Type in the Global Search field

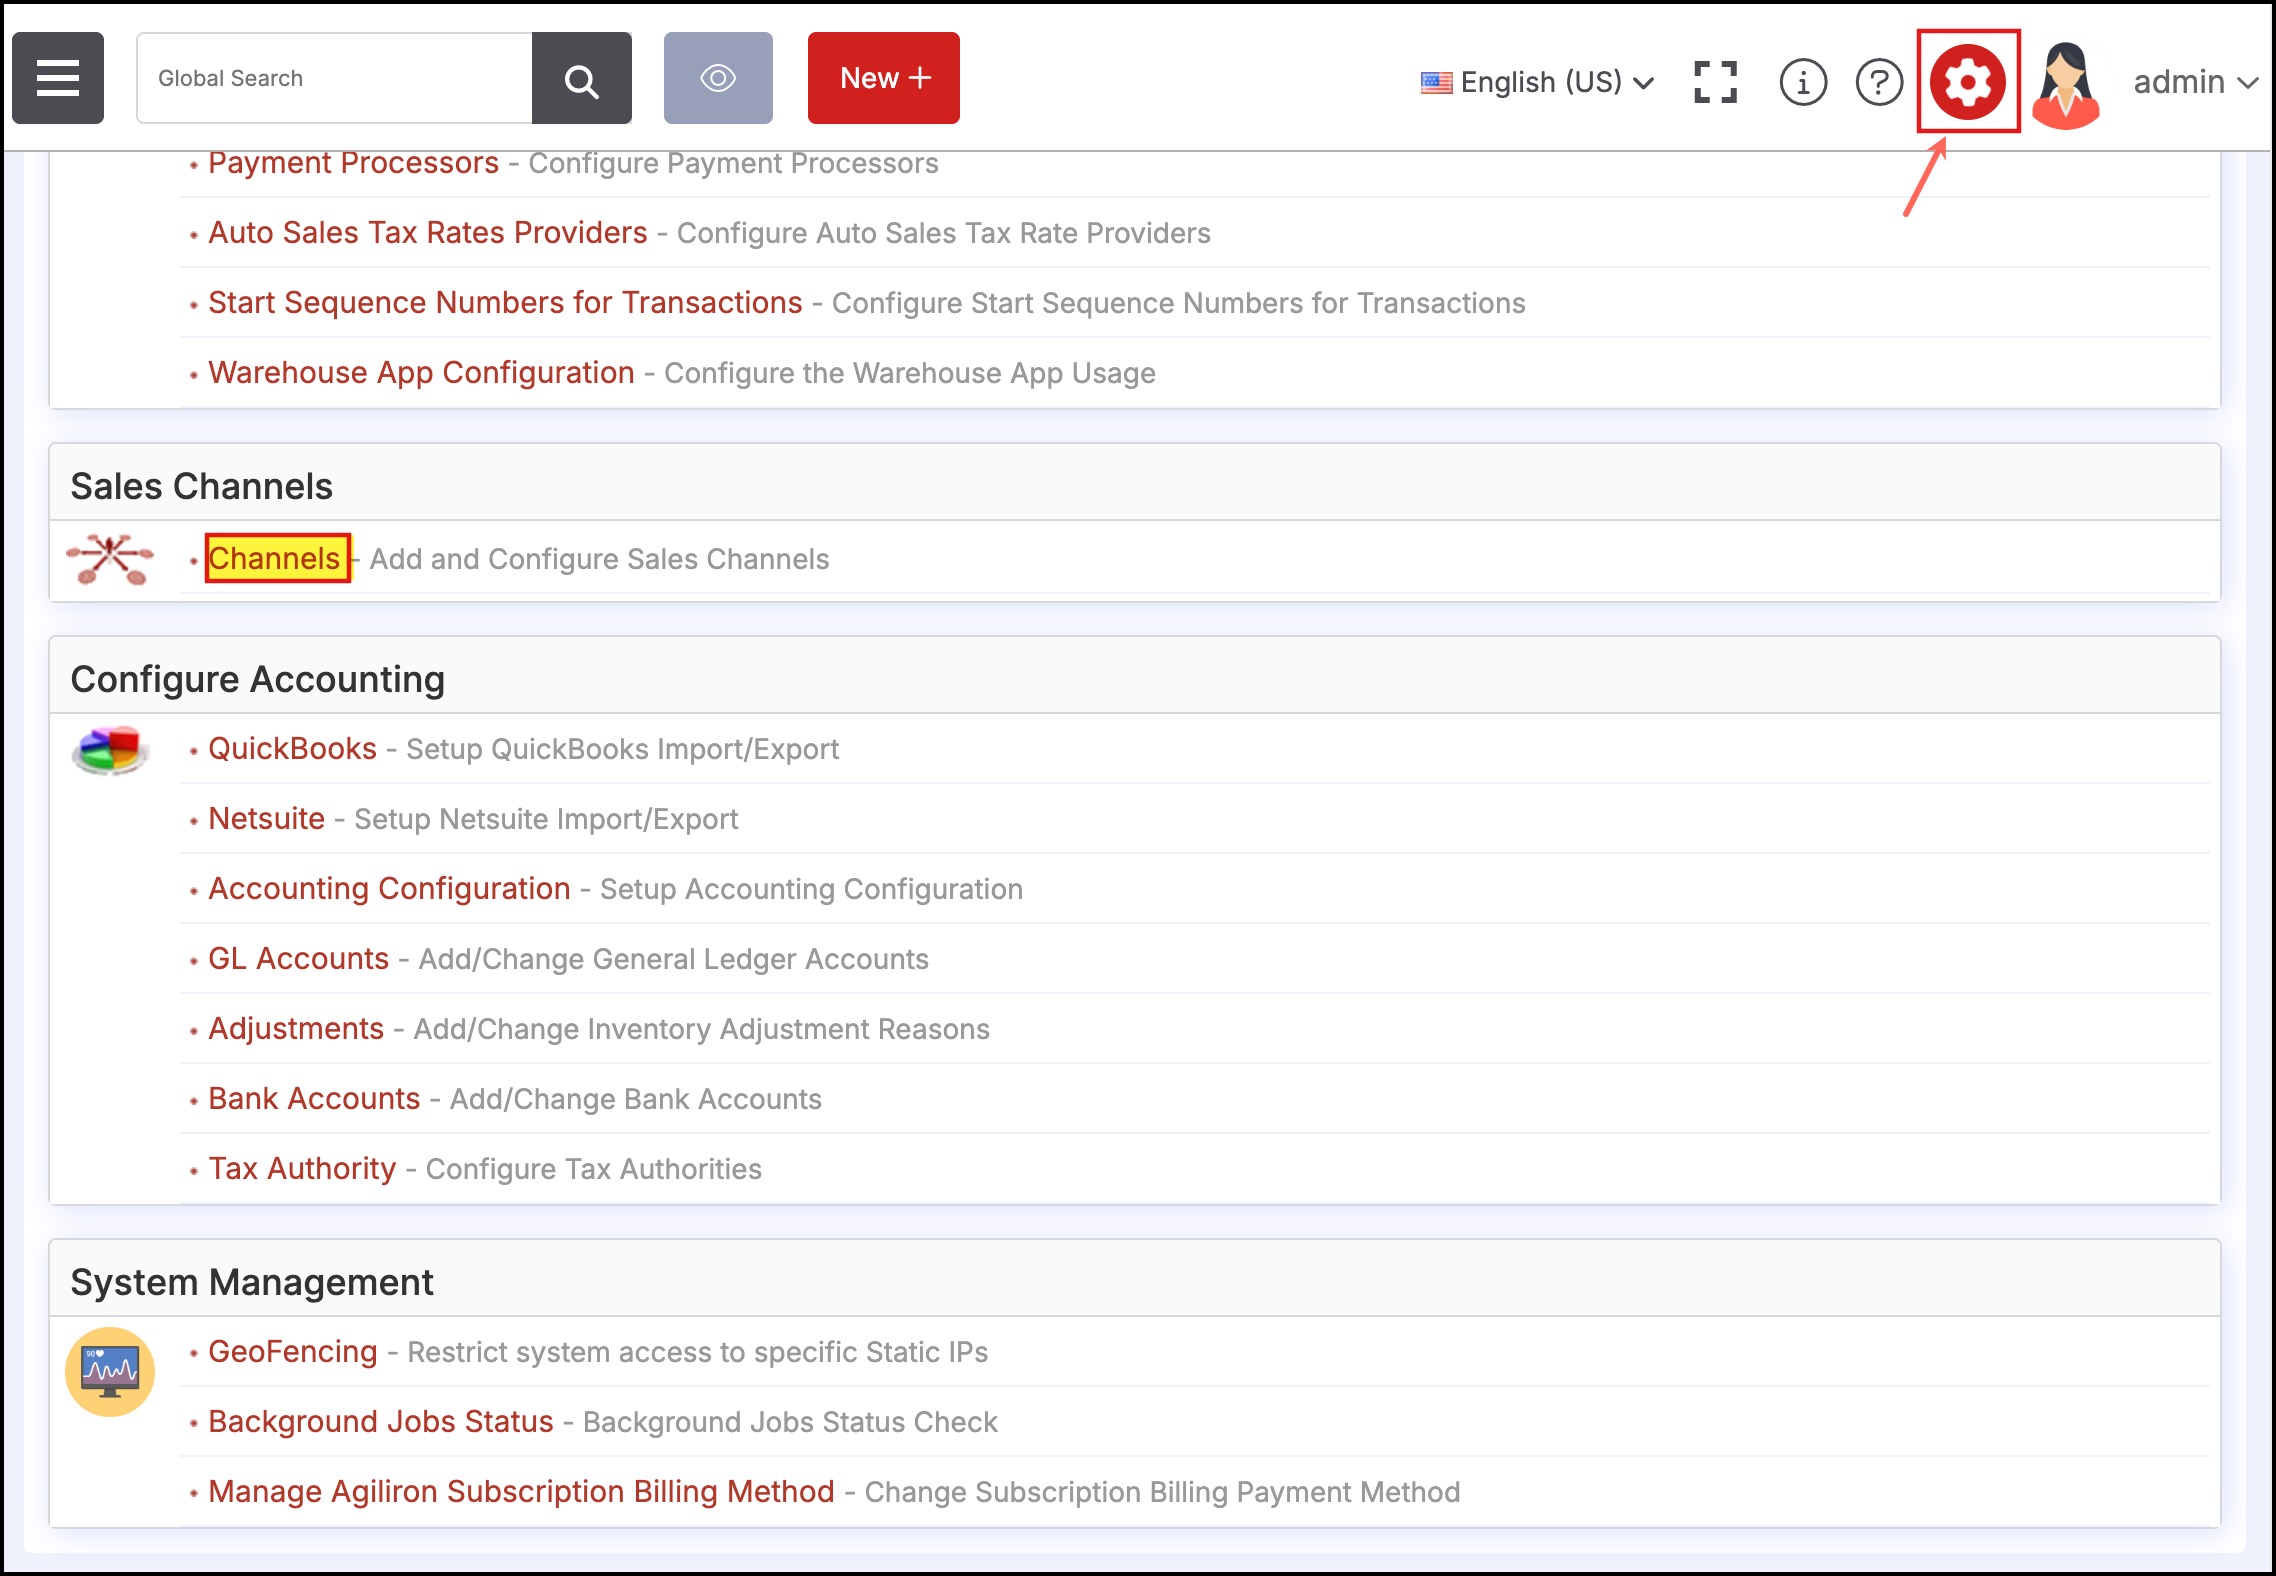(x=335, y=78)
